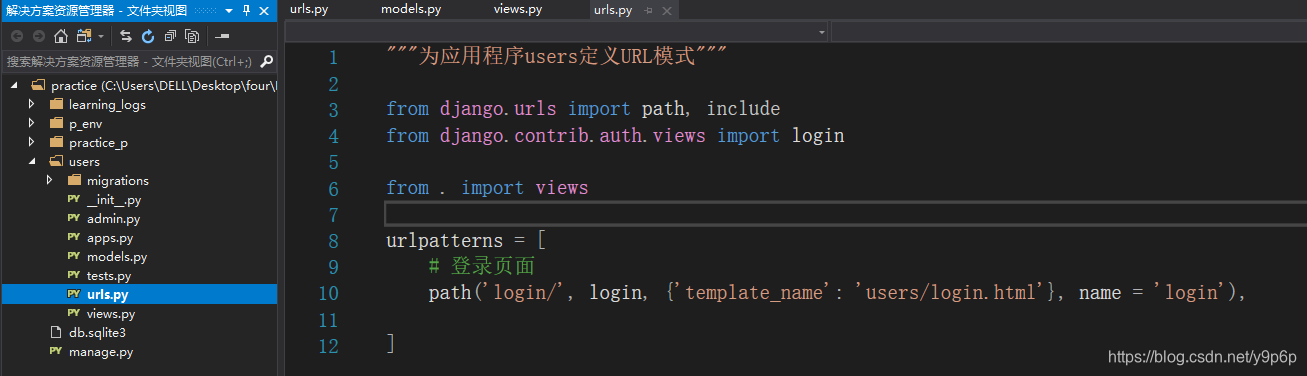Select manage.py in the tree
Image resolution: width=1307 pixels, height=376 pixels.
100,351
